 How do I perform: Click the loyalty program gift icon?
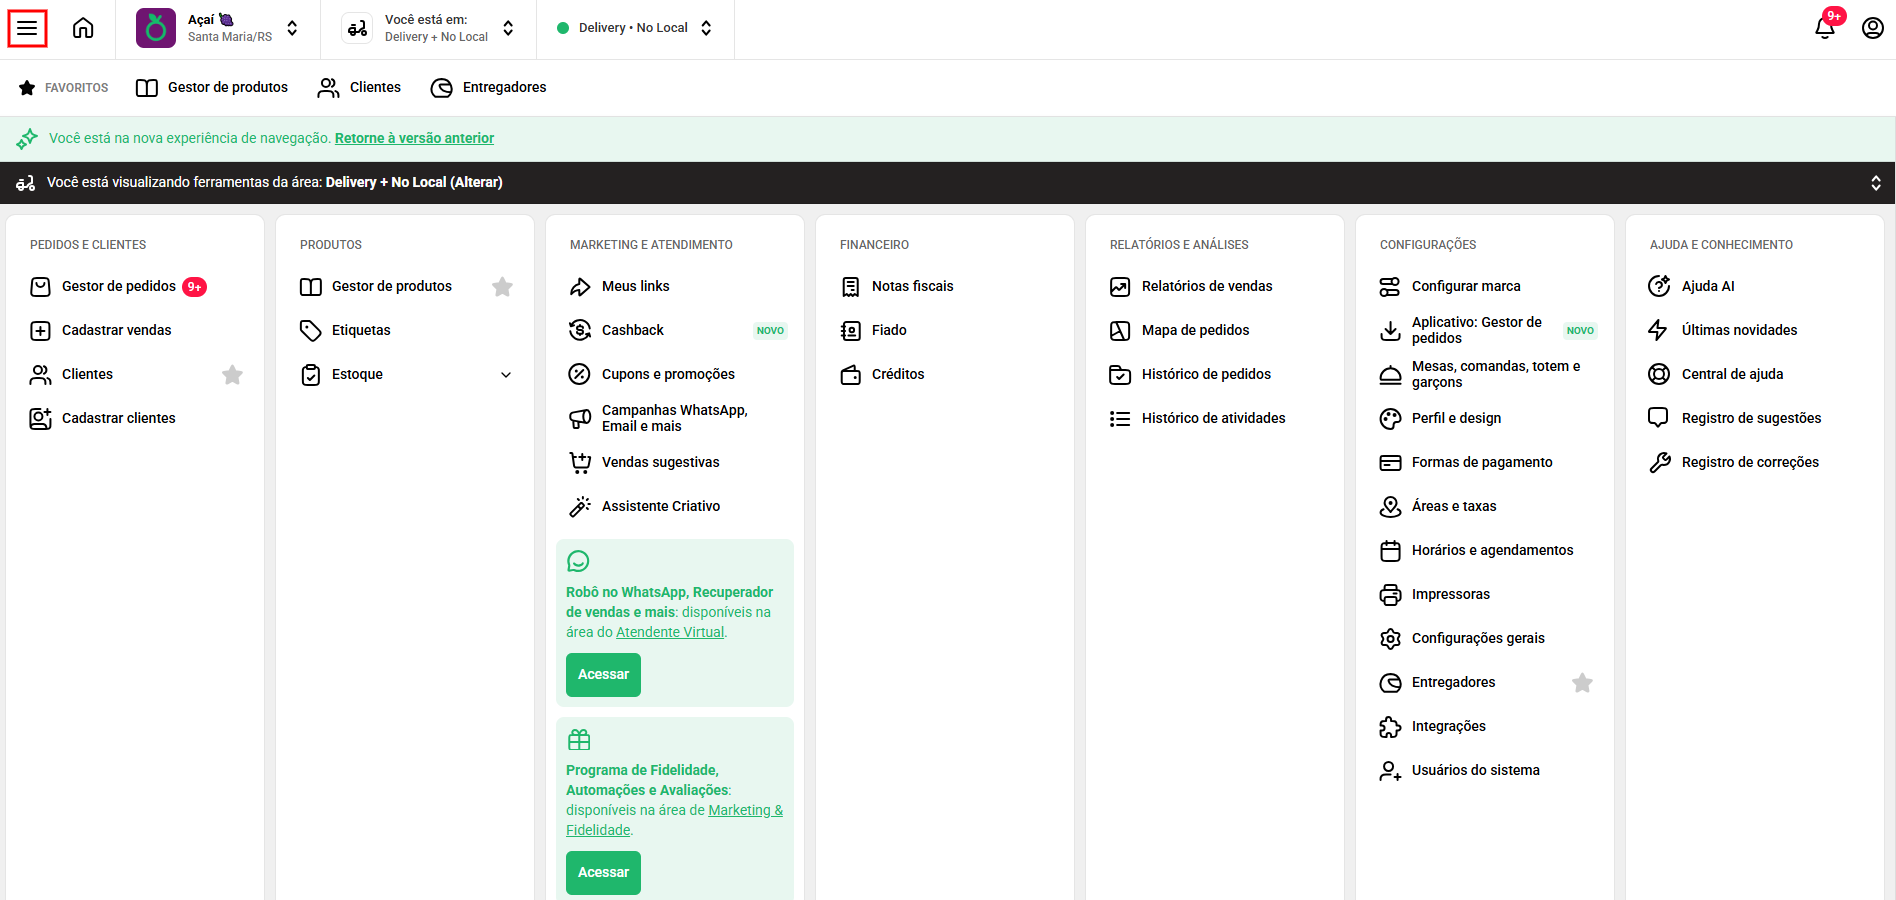[579, 740]
